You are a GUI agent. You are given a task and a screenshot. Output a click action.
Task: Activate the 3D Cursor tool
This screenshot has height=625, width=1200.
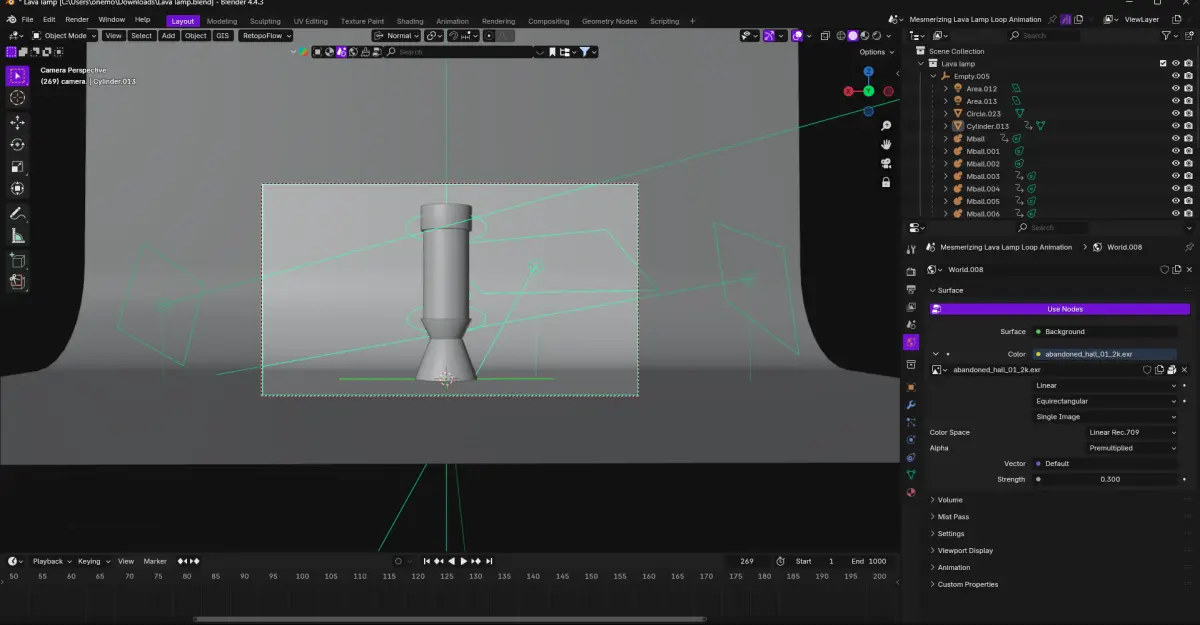[x=17, y=98]
